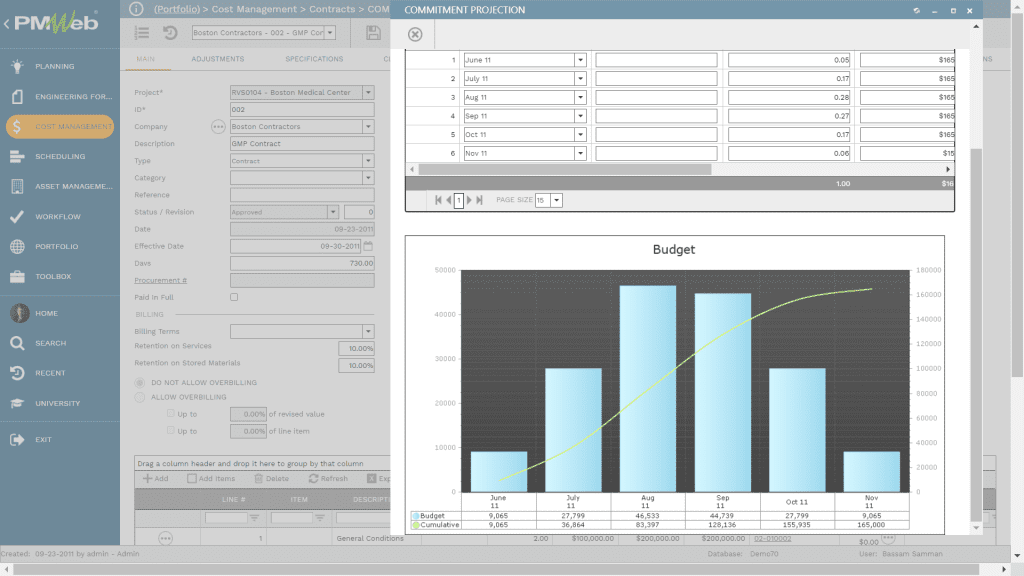Check the Paid in Full checkbox
The height and width of the screenshot is (576, 1024).
(233, 296)
